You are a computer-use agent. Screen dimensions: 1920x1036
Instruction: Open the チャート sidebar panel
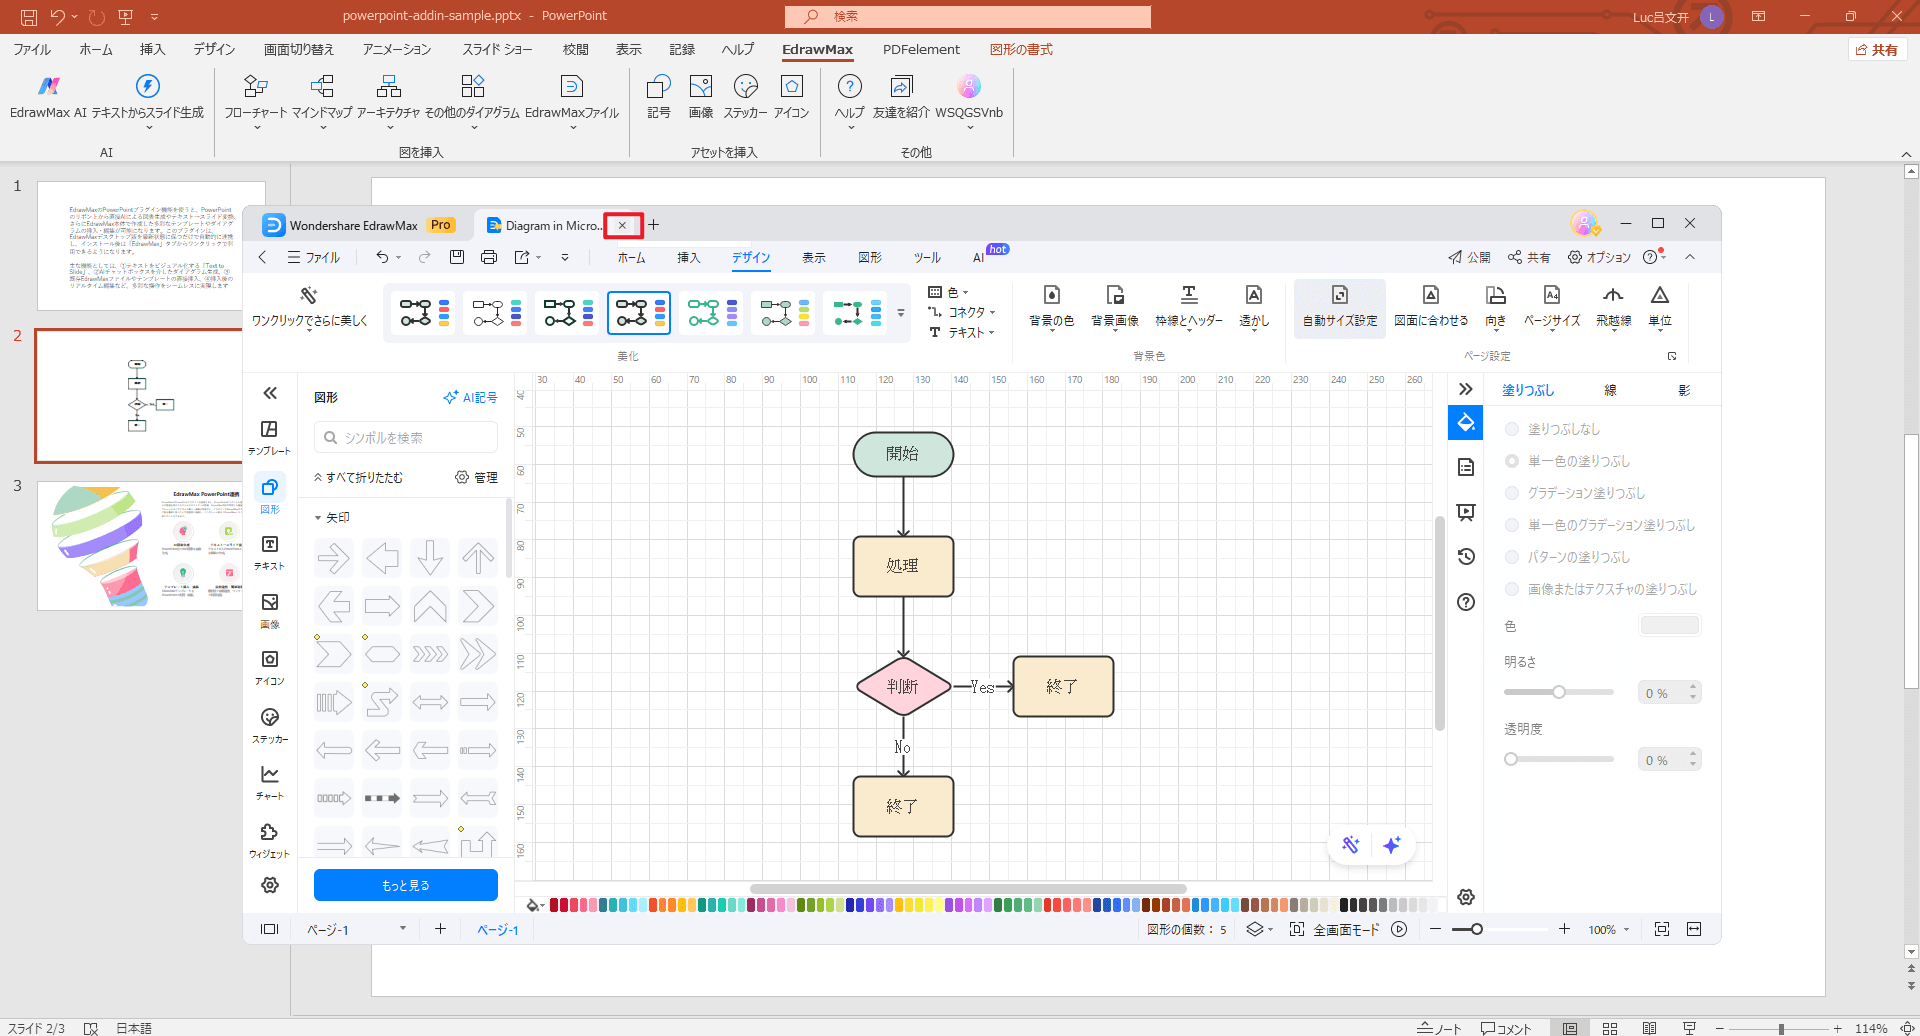pos(269,782)
